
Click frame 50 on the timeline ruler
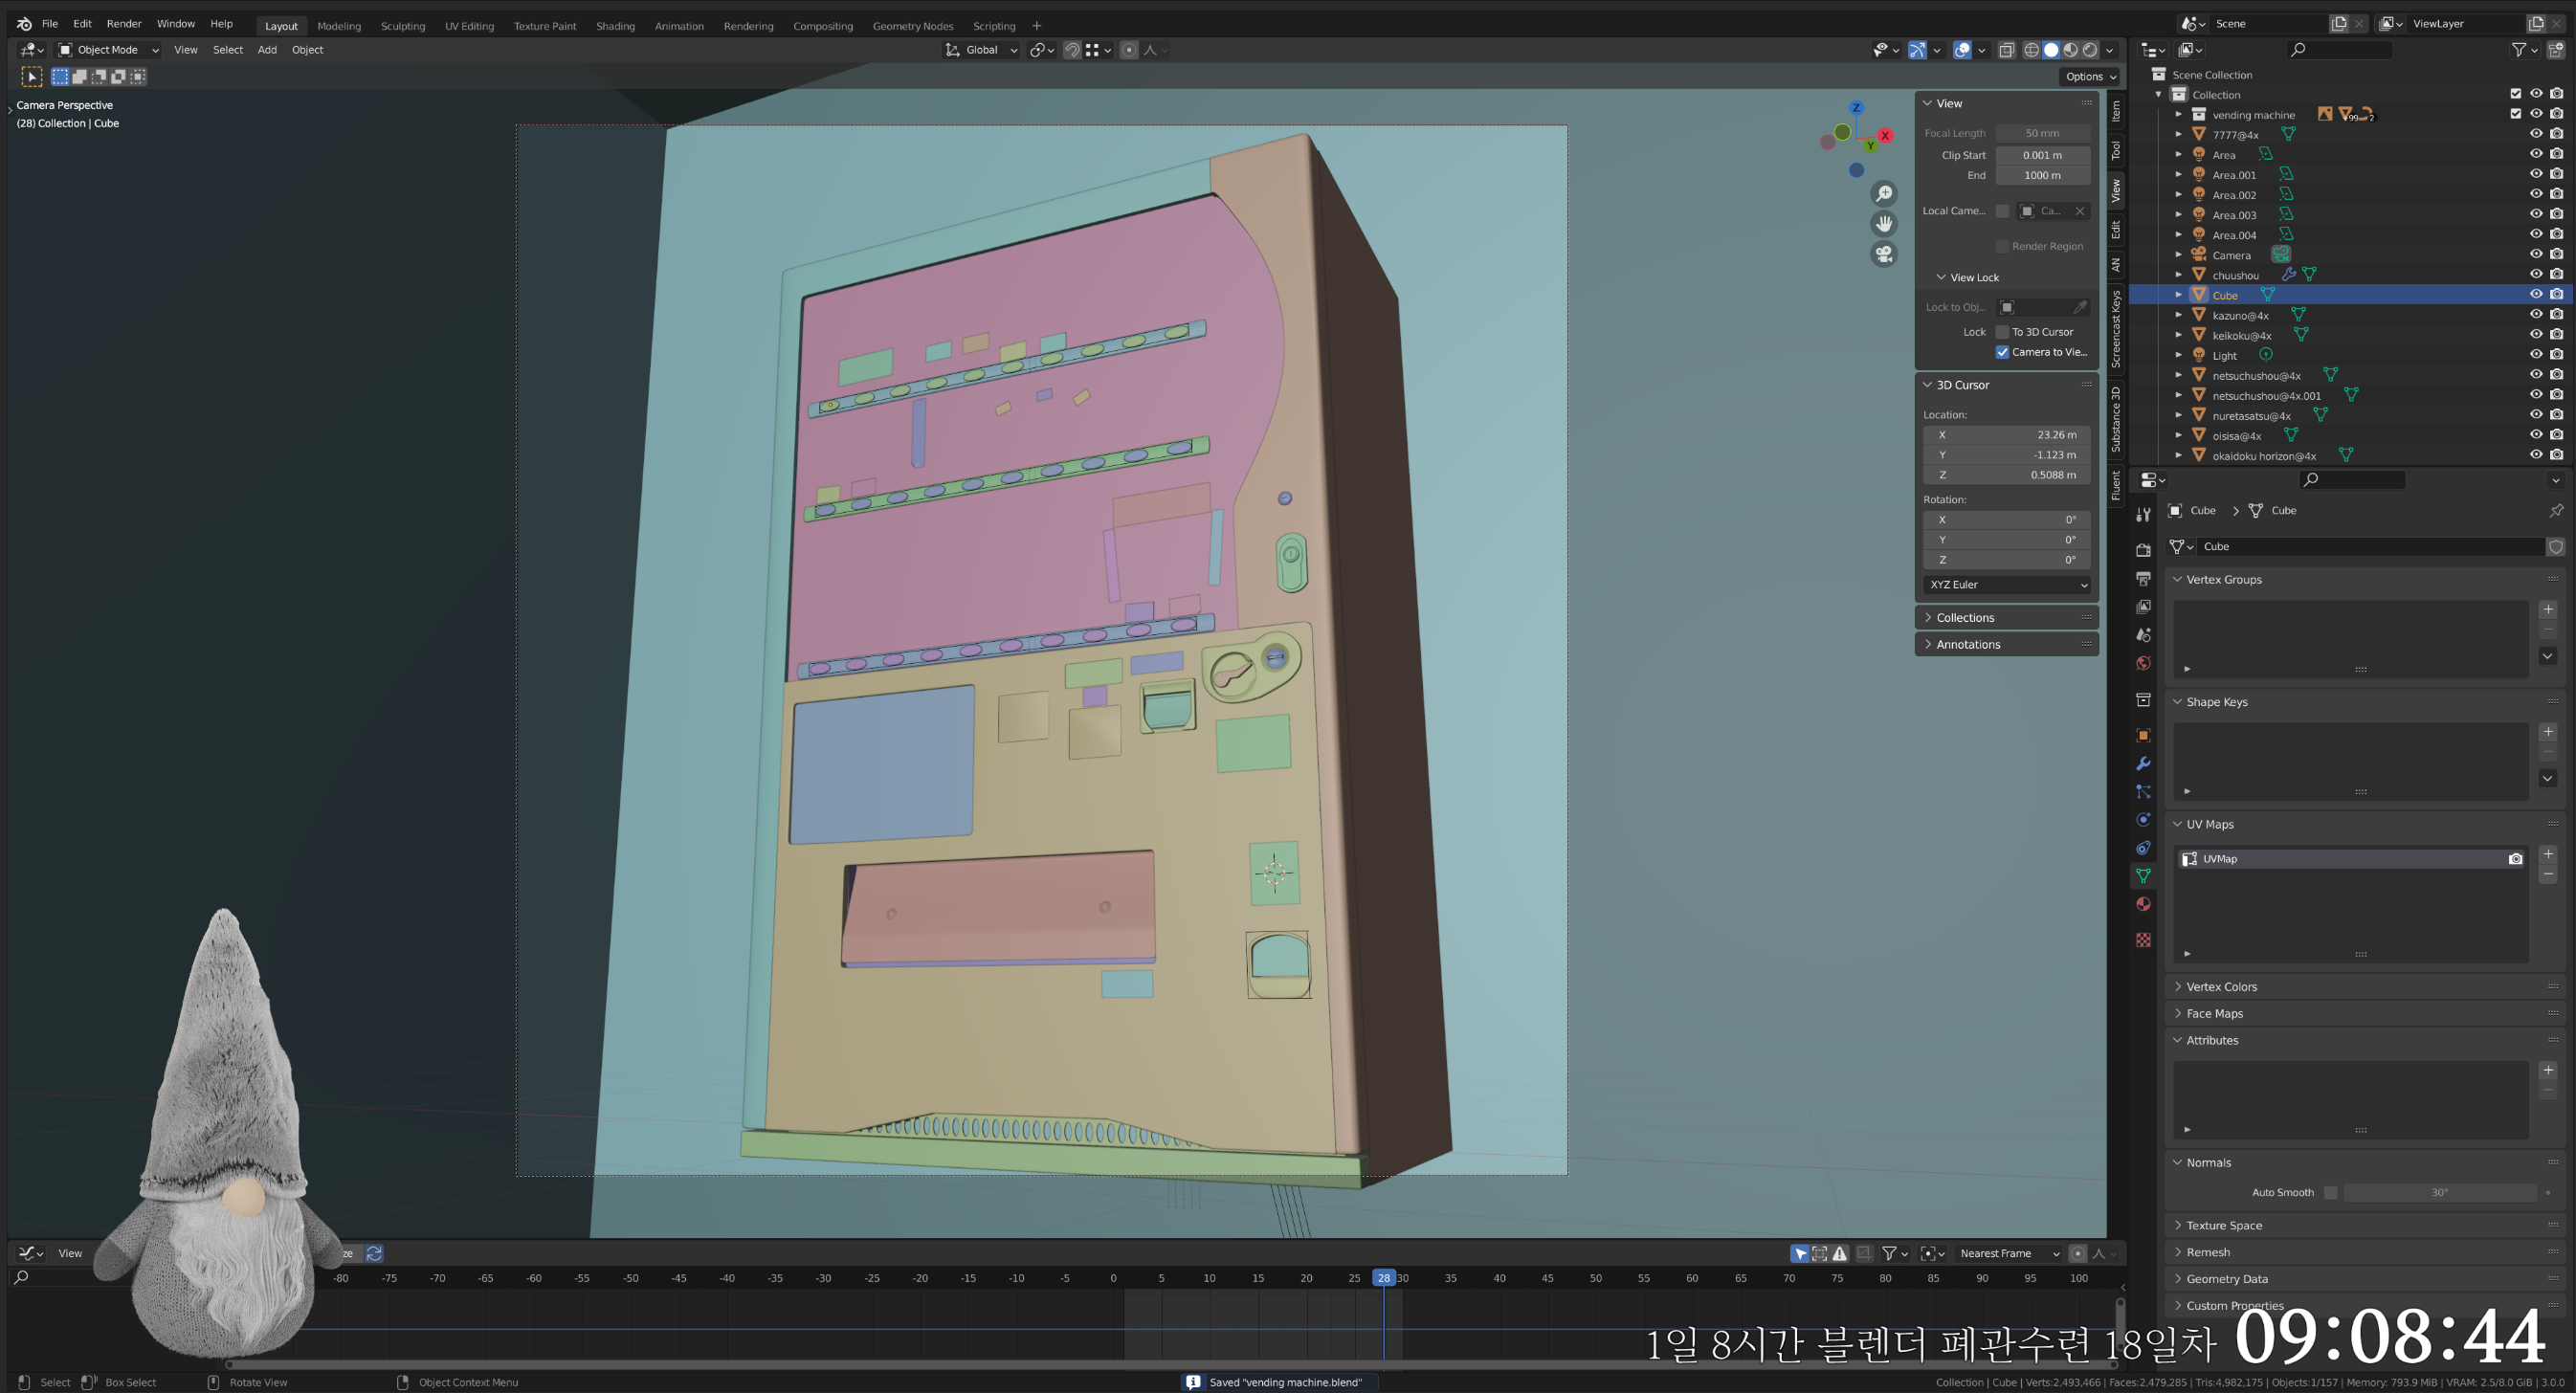point(1595,1278)
